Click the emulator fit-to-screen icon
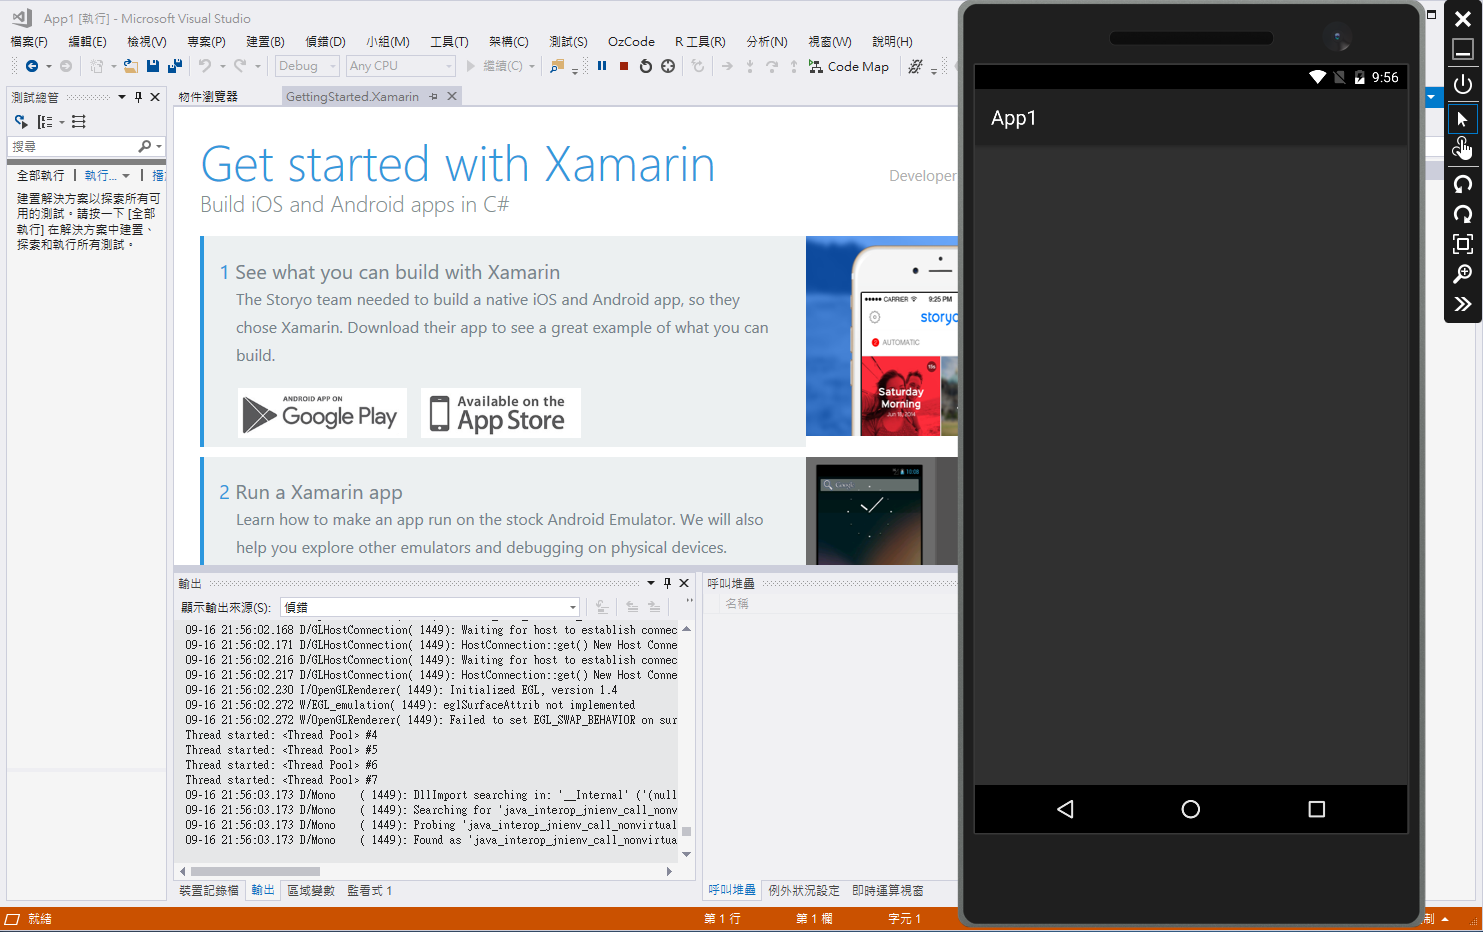The width and height of the screenshot is (1483, 932). pos(1463,244)
